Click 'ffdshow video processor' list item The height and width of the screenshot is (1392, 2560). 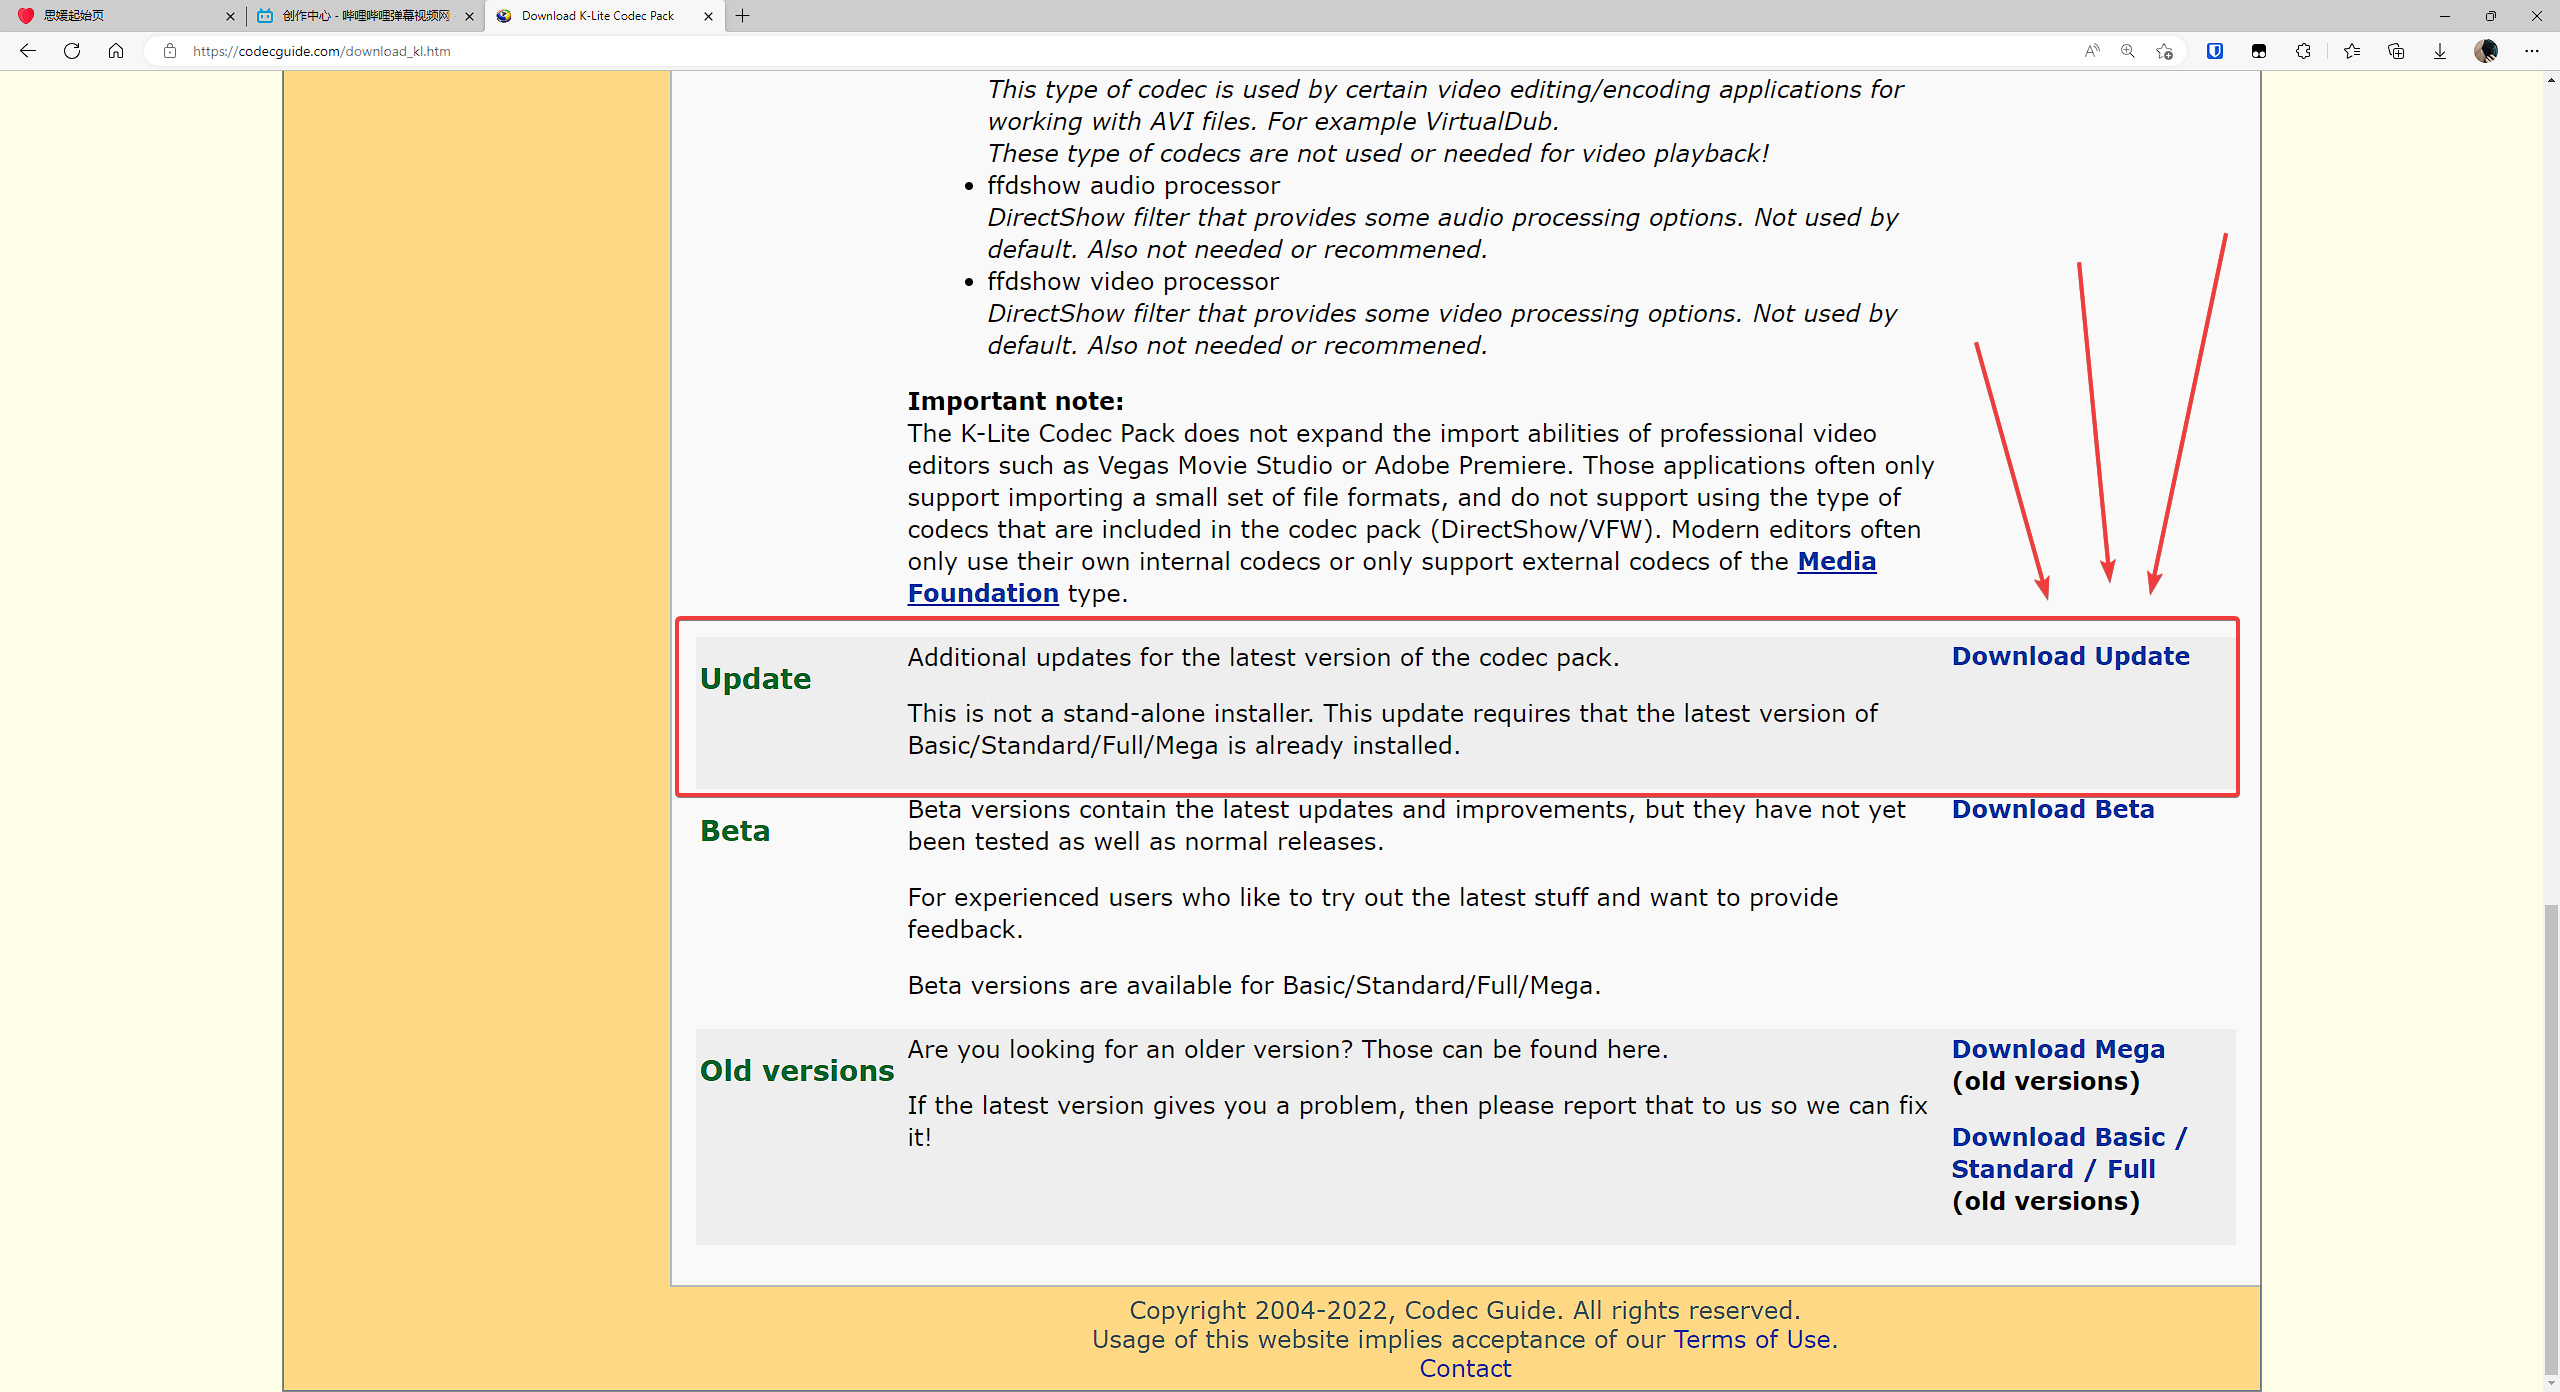(1133, 281)
